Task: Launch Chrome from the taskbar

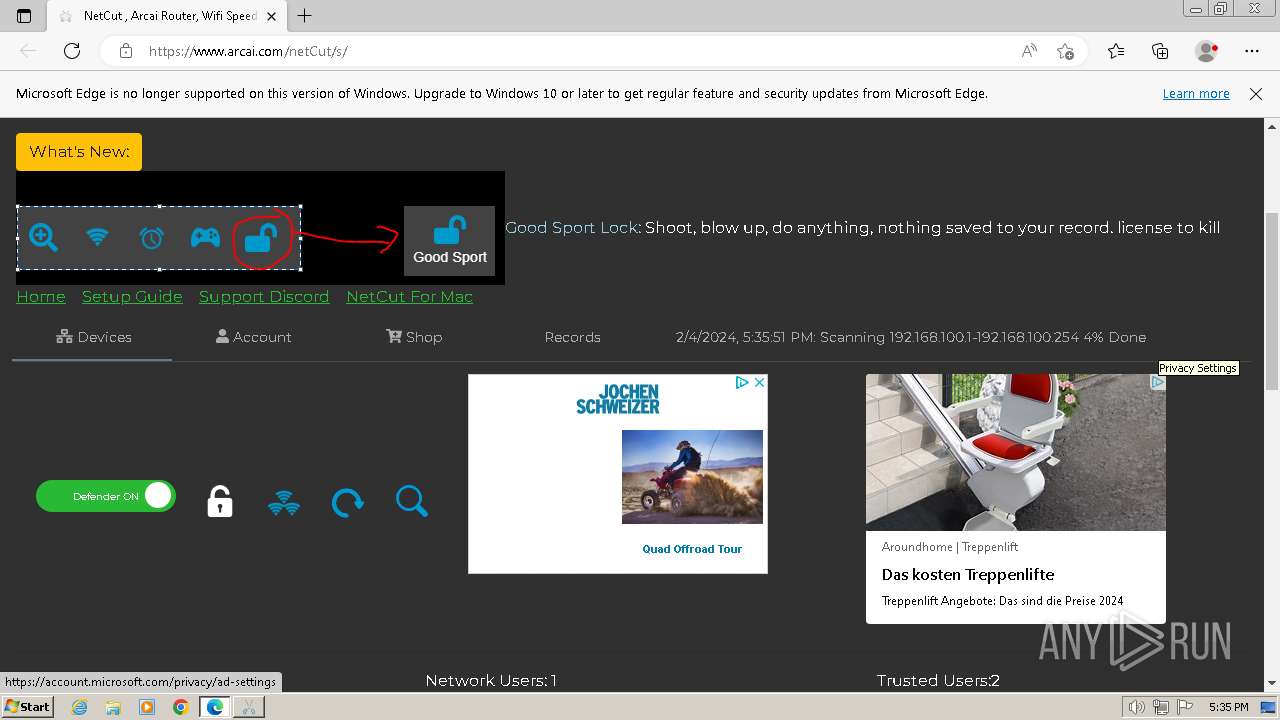Action: tap(180, 707)
